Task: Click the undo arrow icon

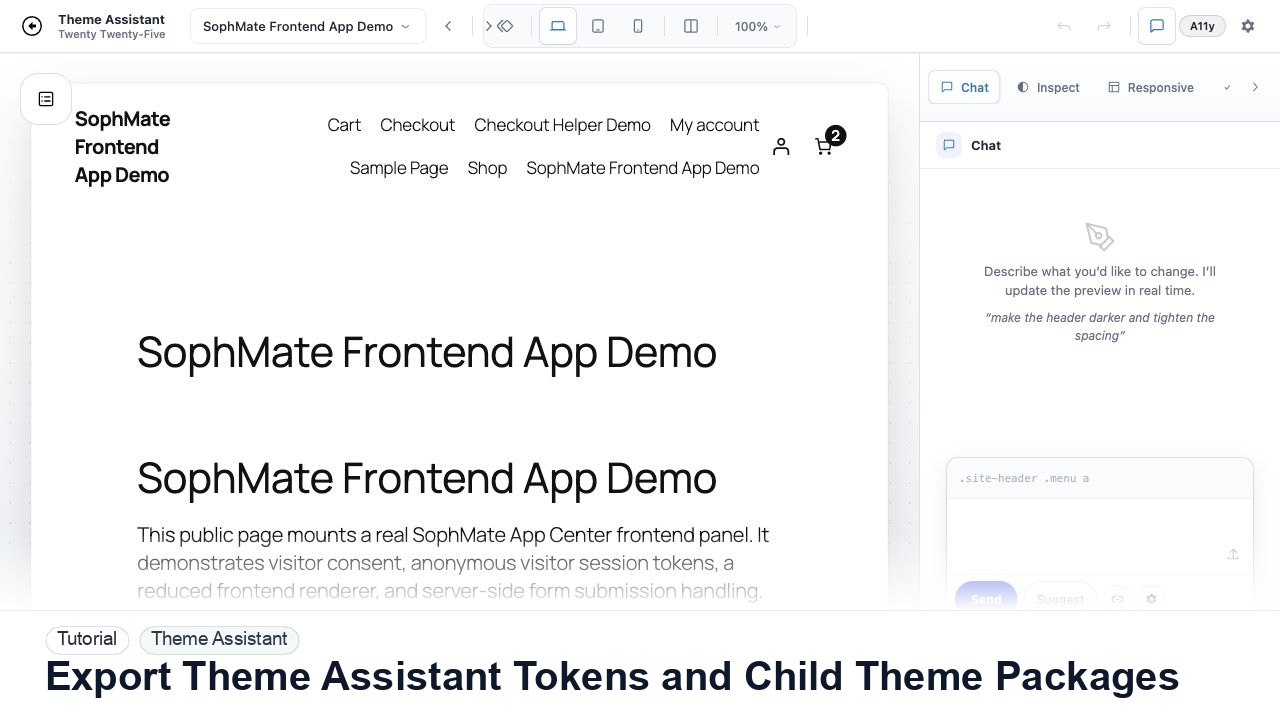Action: (1064, 26)
